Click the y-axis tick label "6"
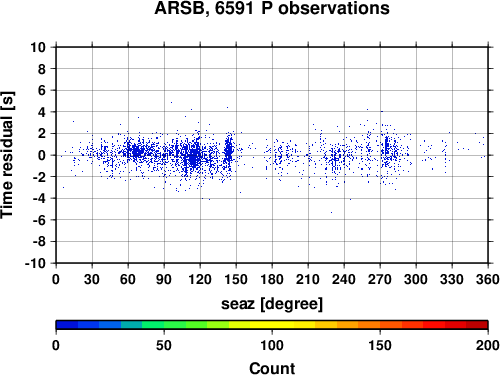This screenshot has height=375, width=500. (x=42, y=91)
